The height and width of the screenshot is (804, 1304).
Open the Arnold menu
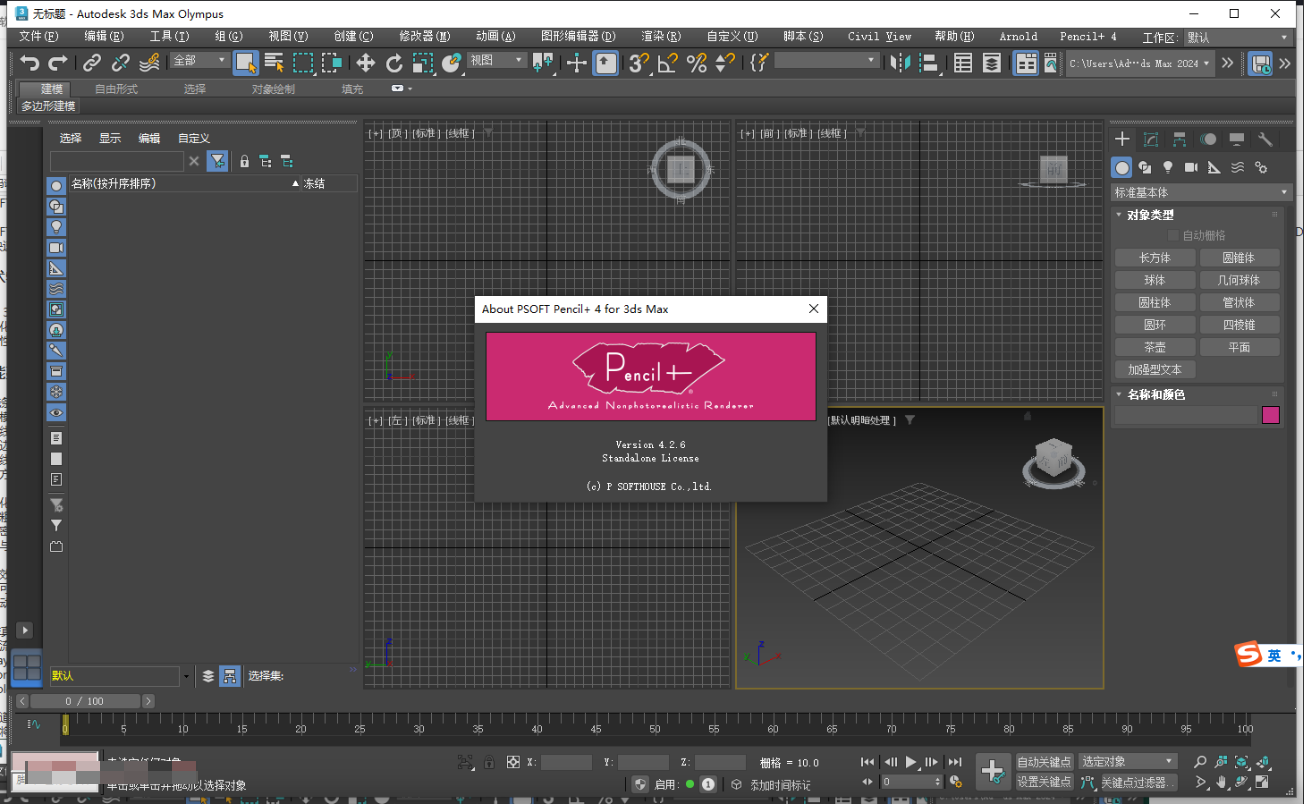pyautogui.click(x=1018, y=36)
